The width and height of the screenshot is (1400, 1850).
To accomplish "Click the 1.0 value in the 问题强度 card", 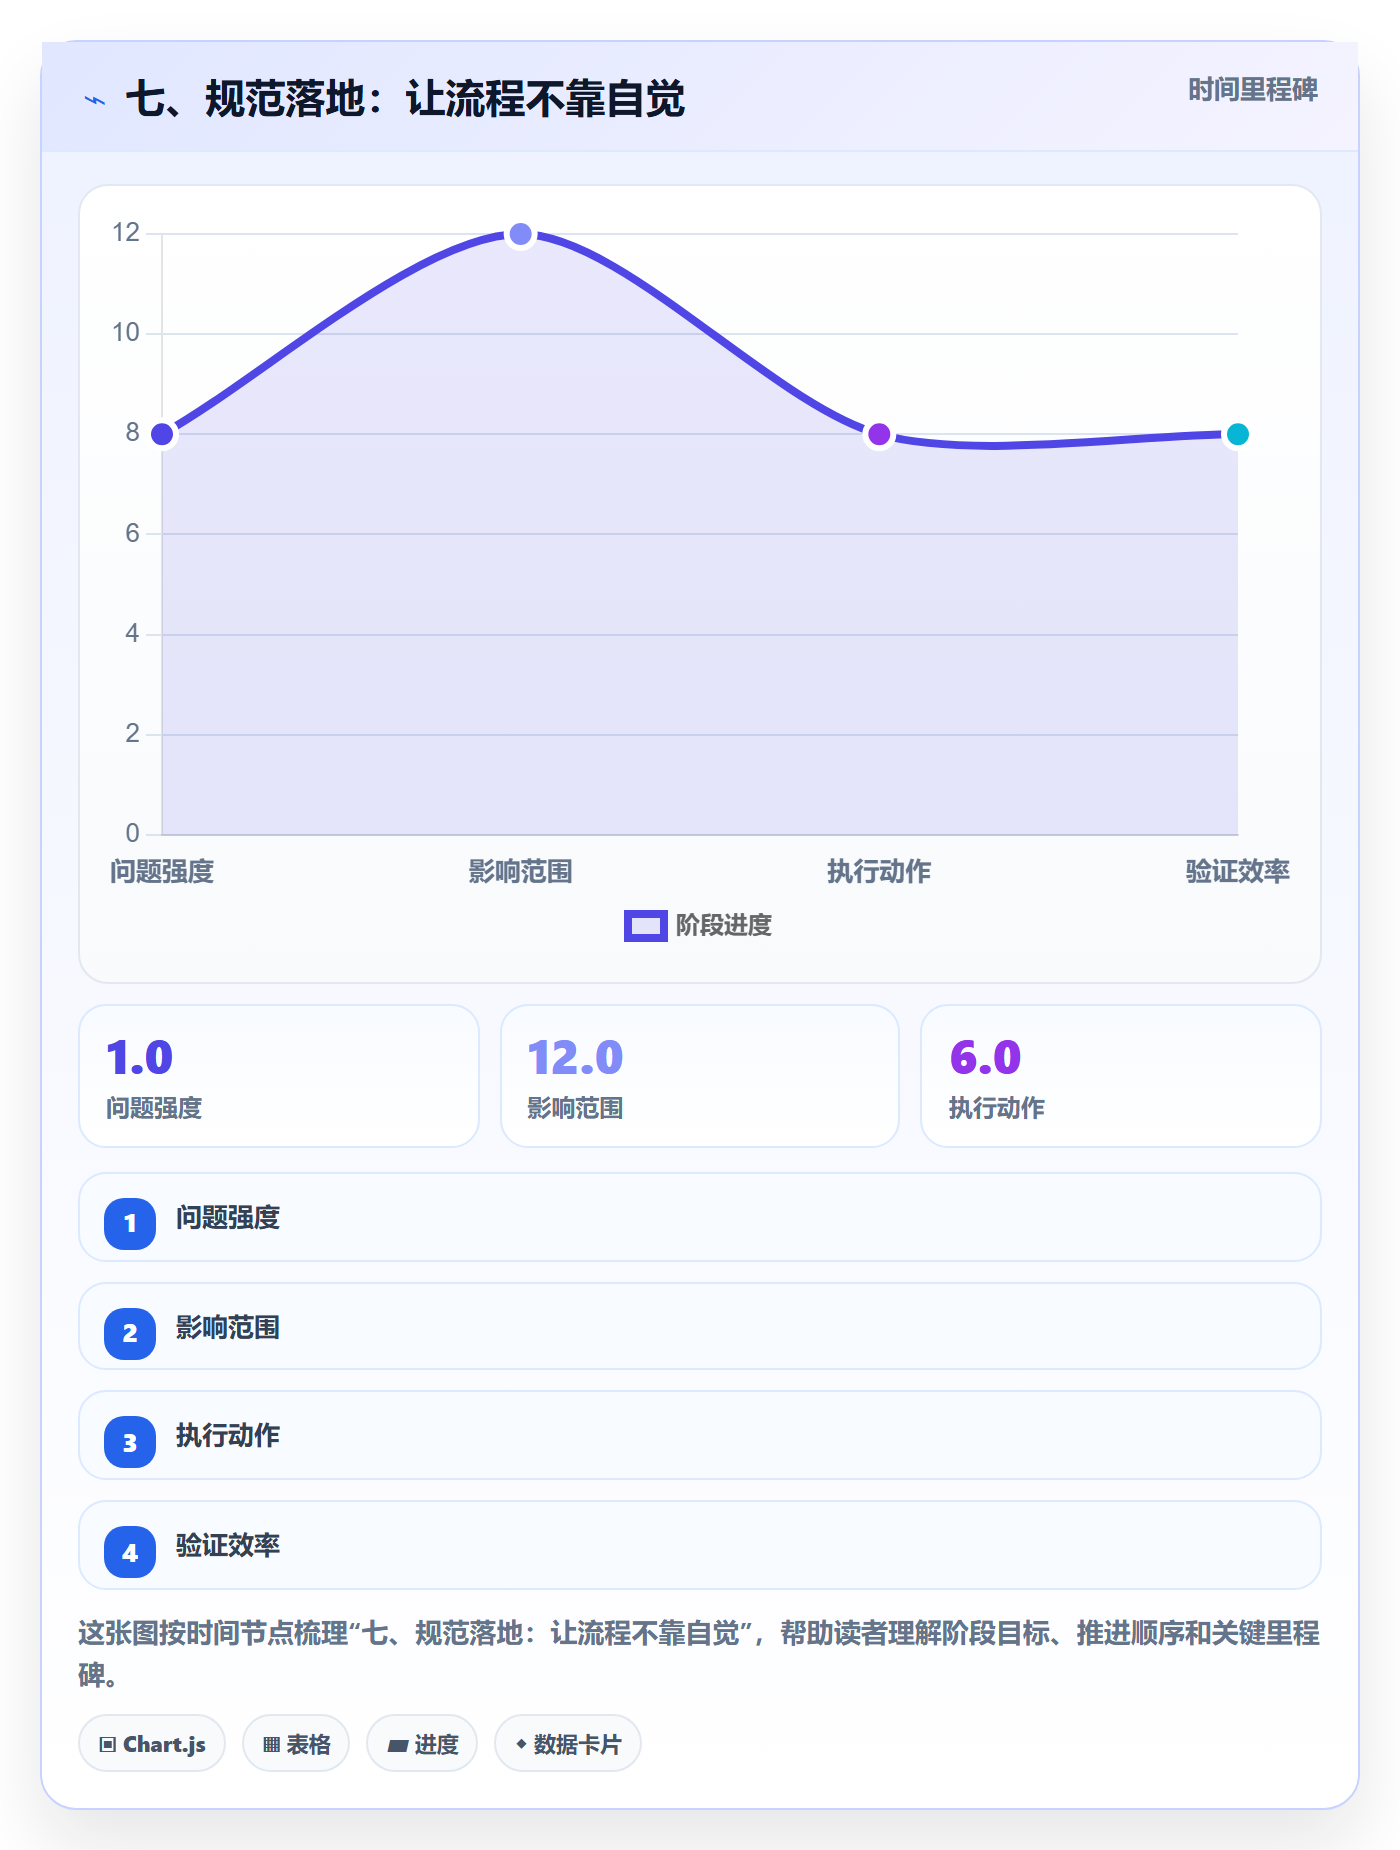I will (139, 1057).
